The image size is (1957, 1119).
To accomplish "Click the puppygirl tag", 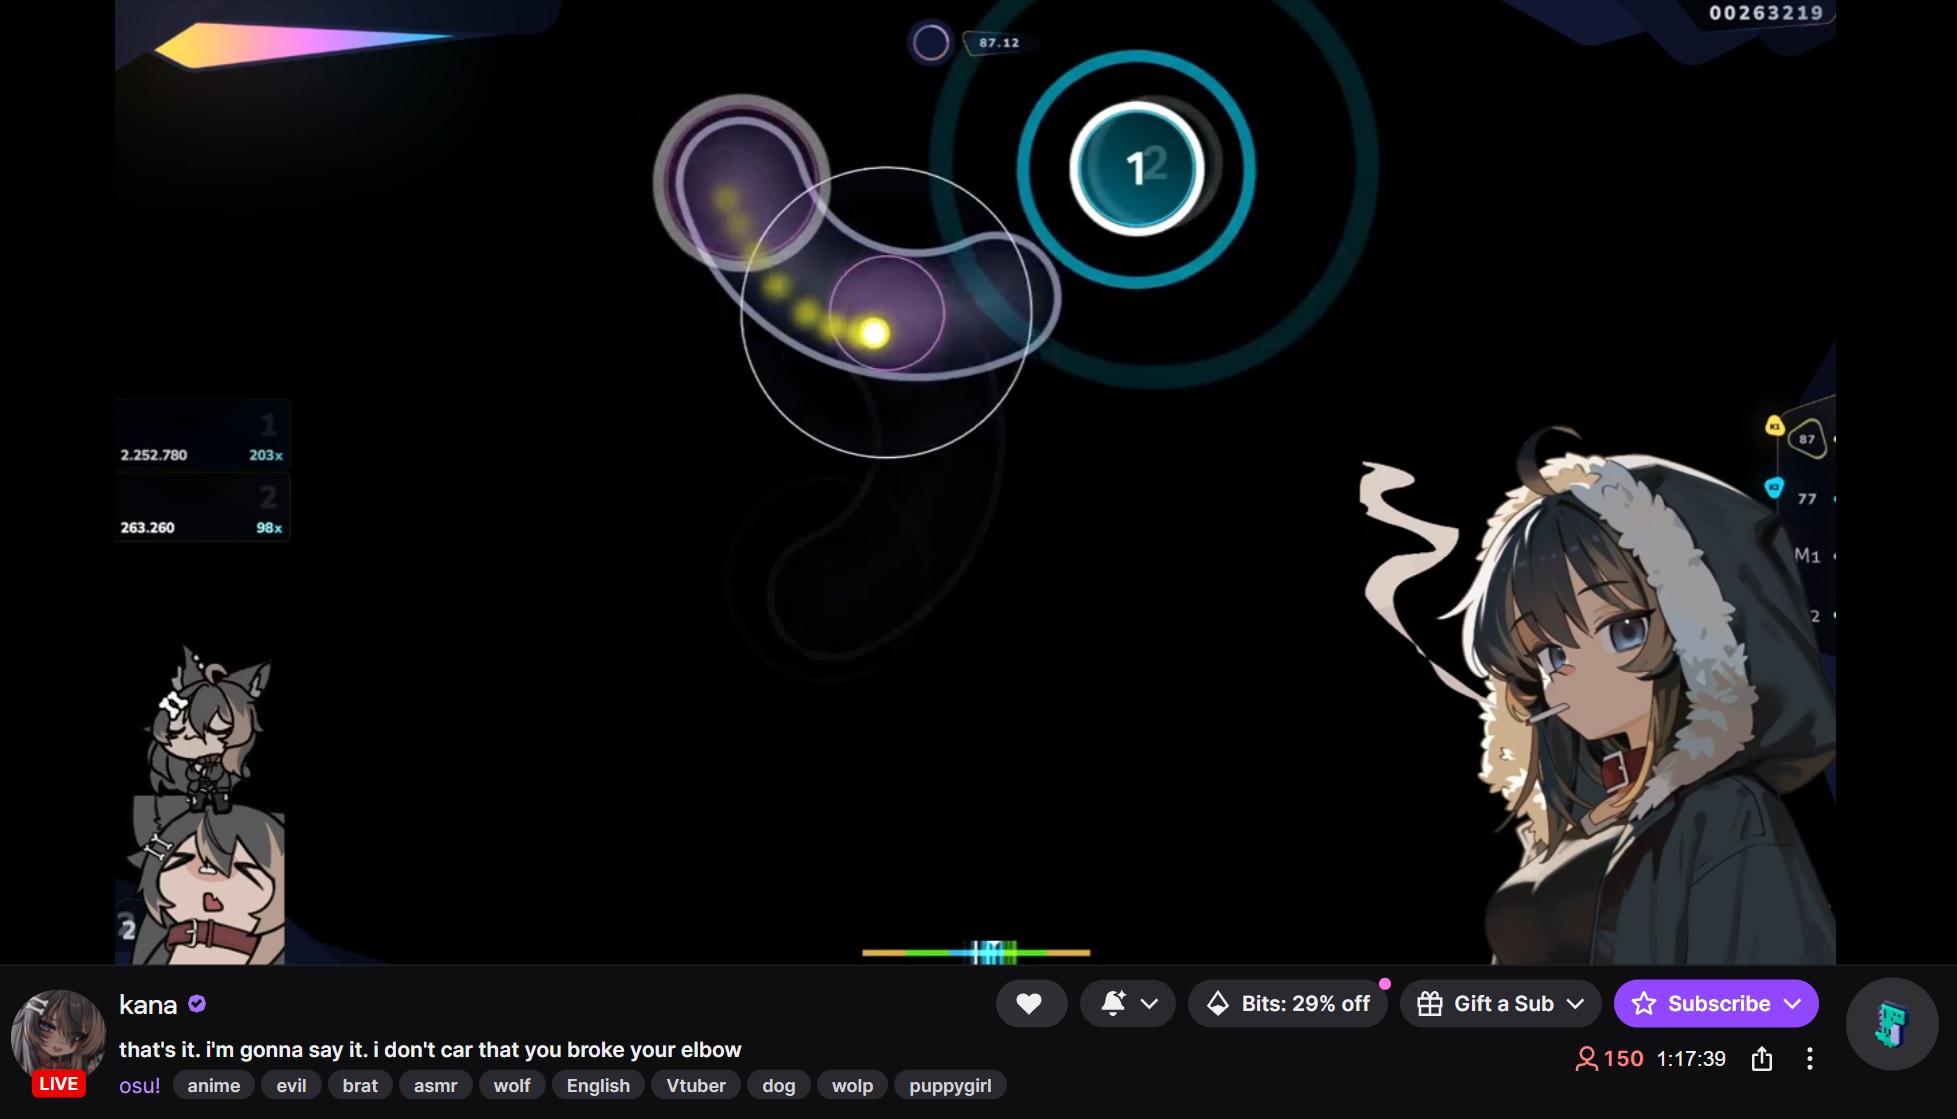I will tap(950, 1086).
